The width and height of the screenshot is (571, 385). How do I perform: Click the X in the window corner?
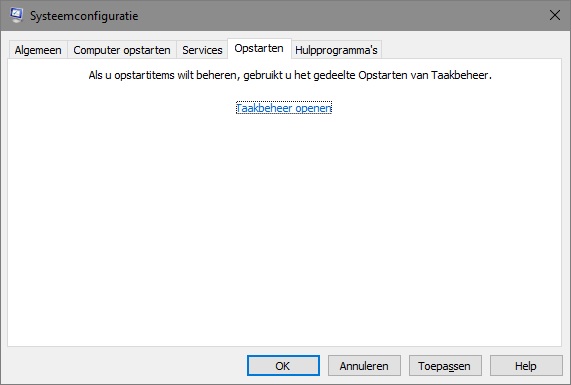[555, 15]
